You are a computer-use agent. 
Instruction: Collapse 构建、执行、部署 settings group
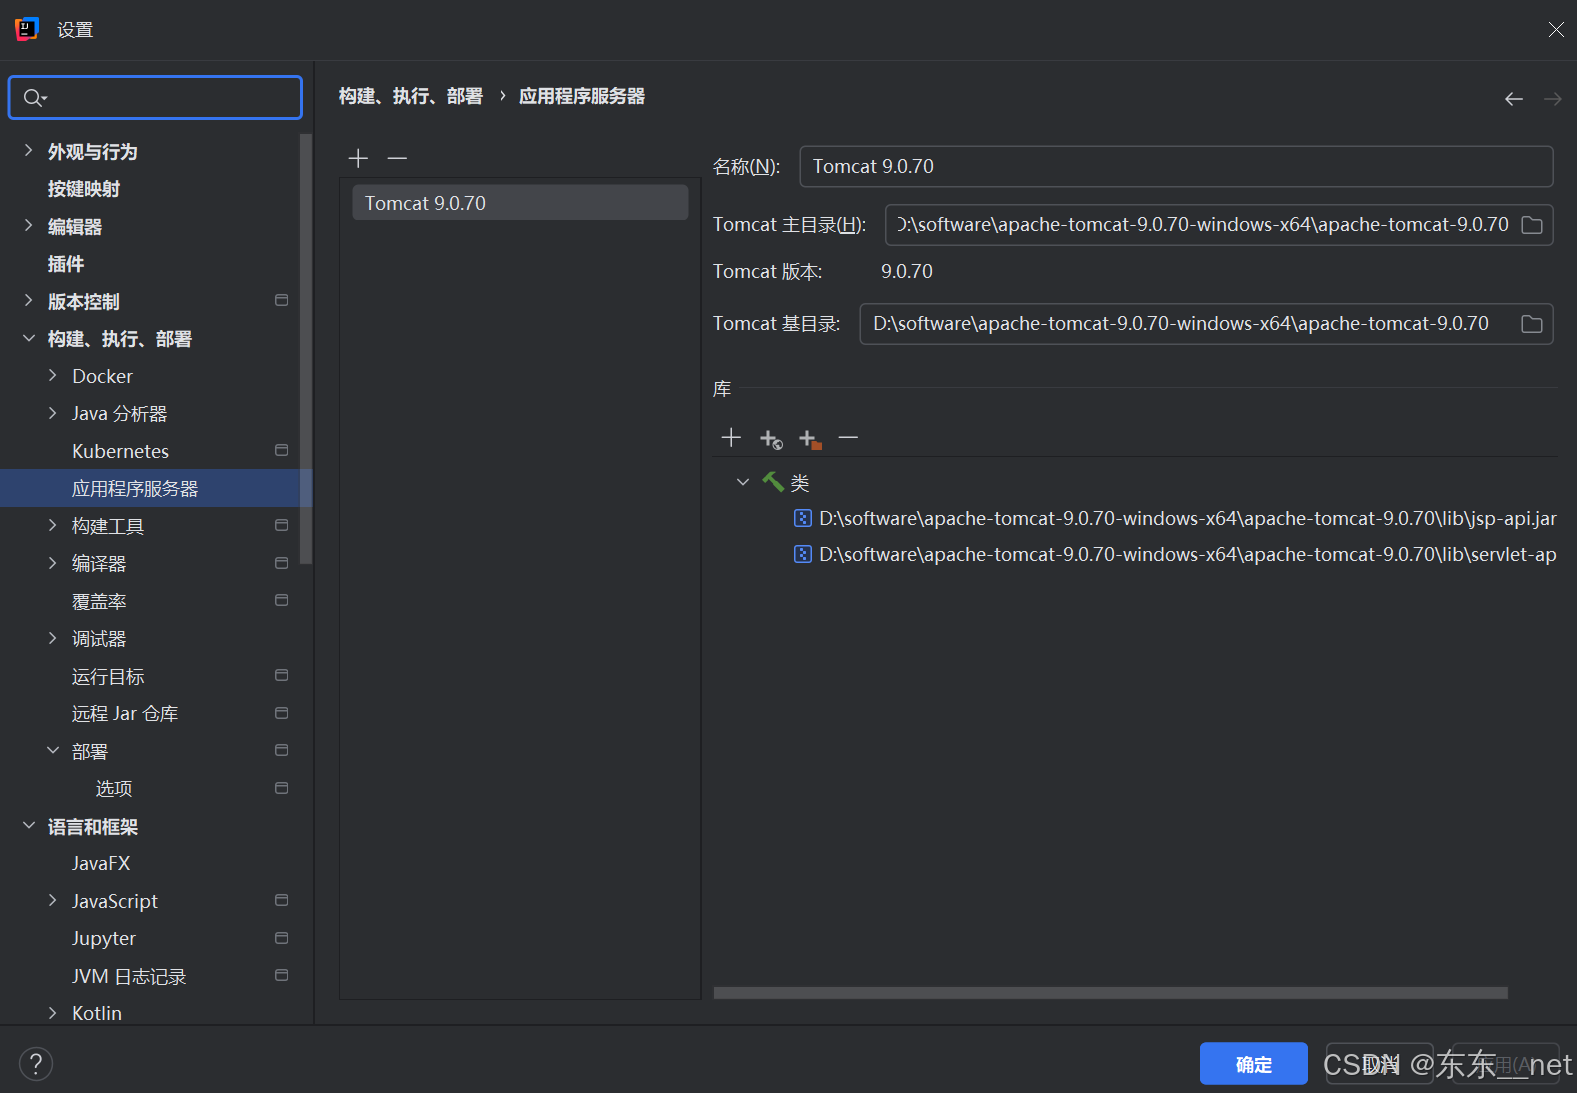click(28, 339)
